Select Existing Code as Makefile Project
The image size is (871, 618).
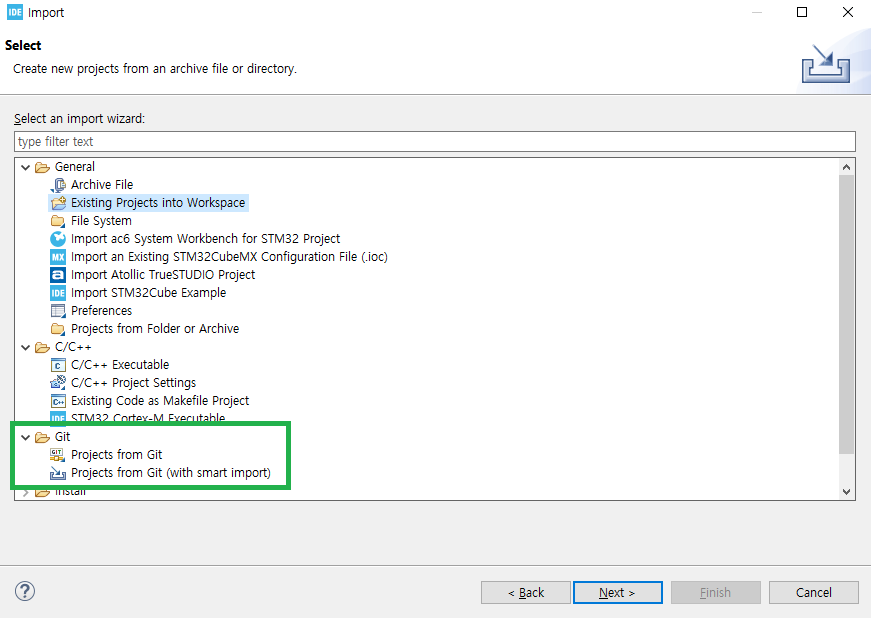[160, 401]
